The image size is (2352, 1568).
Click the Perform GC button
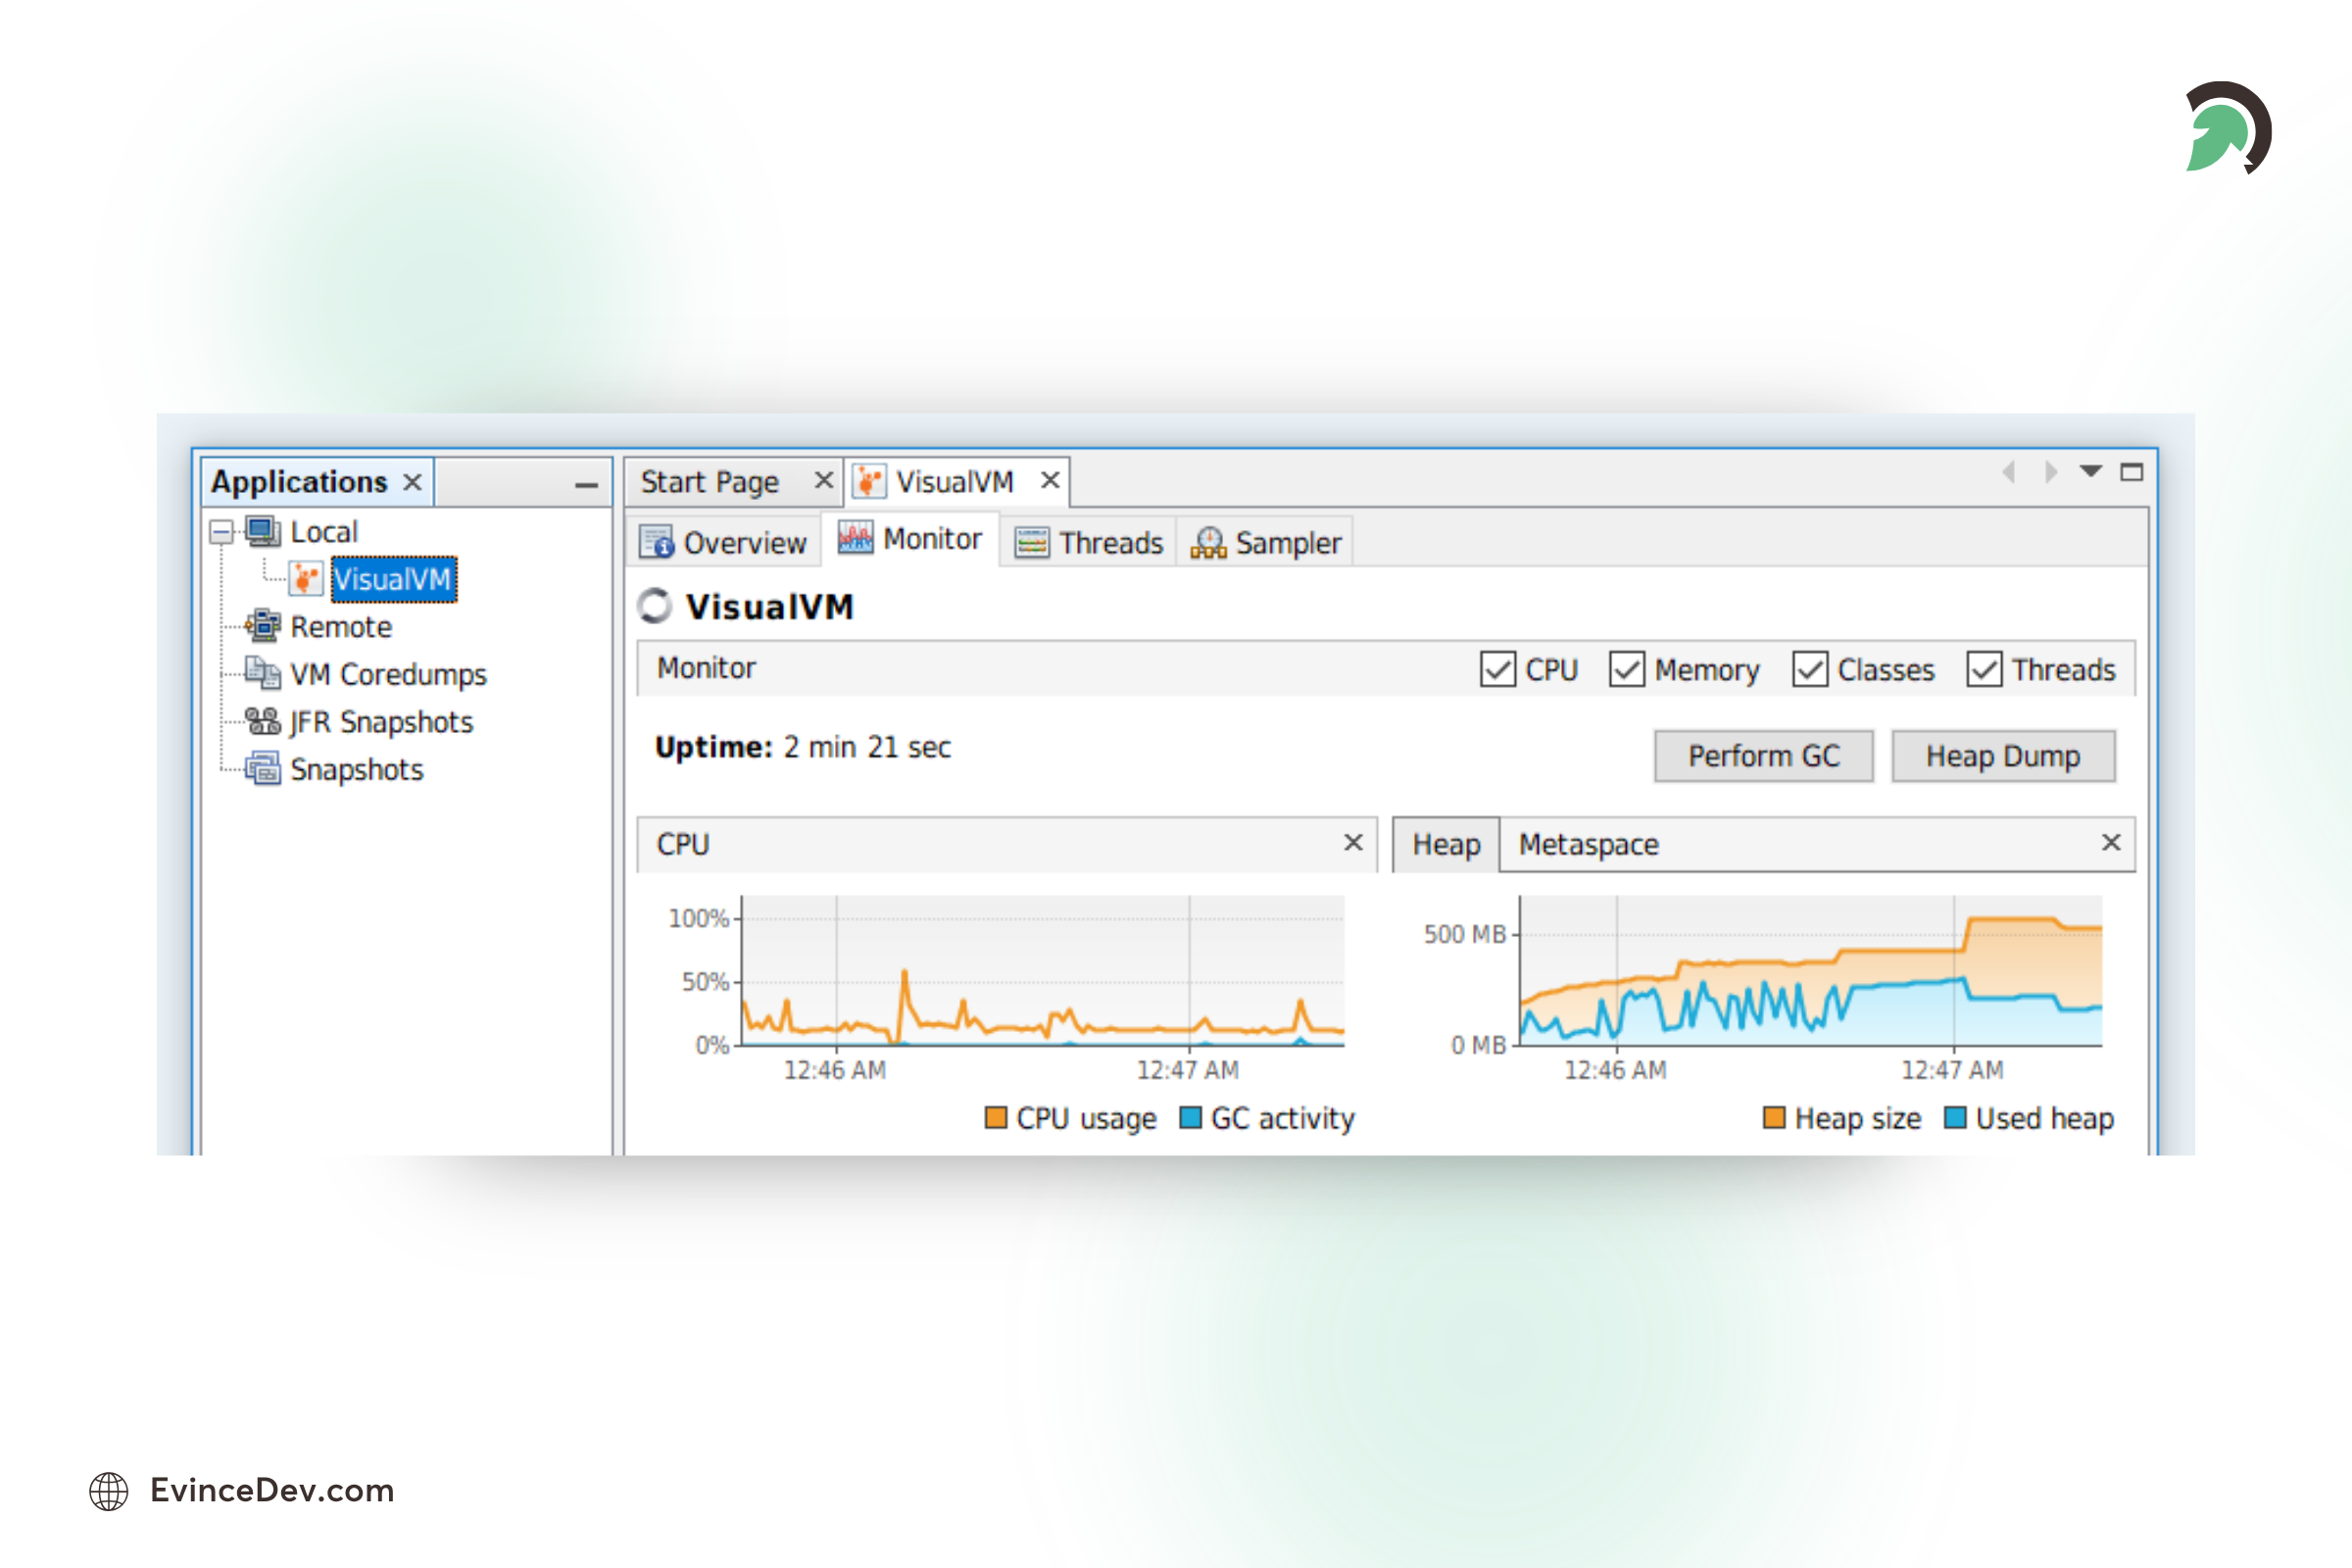pos(1764,756)
